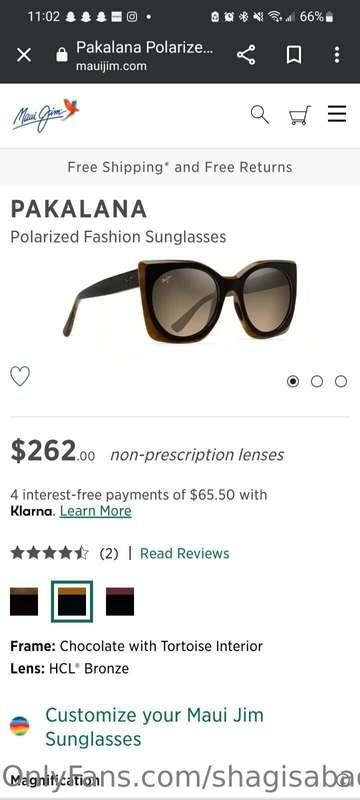Open Read Reviews link
The height and width of the screenshot is (800, 360).
pyautogui.click(x=185, y=554)
